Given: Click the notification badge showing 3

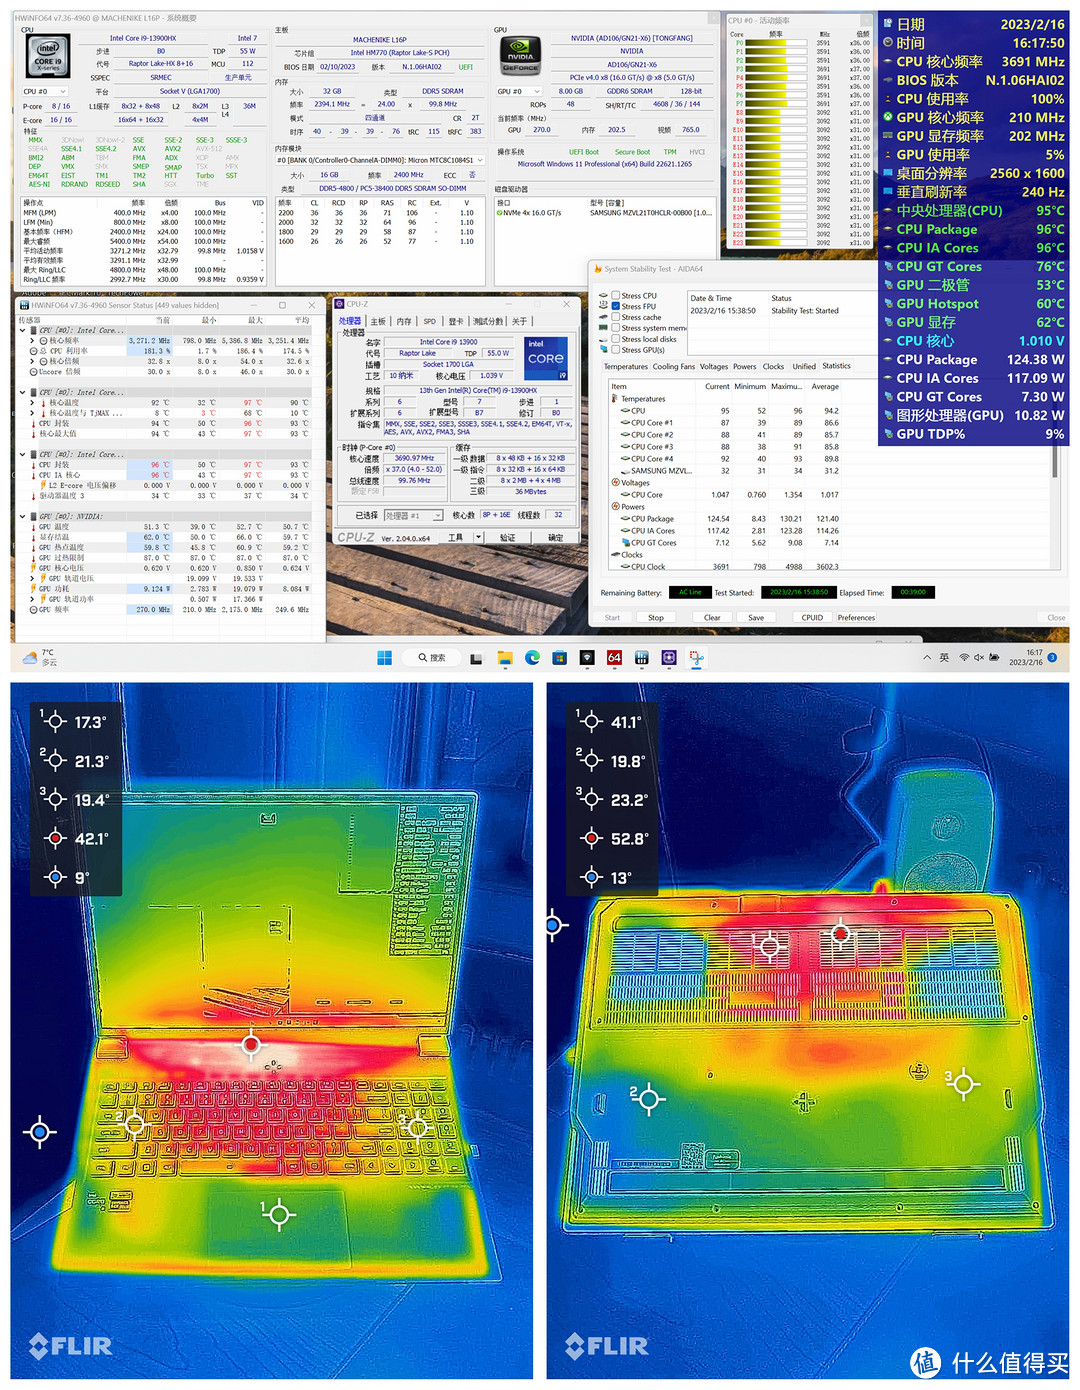Looking at the screenshot, I should [1052, 657].
